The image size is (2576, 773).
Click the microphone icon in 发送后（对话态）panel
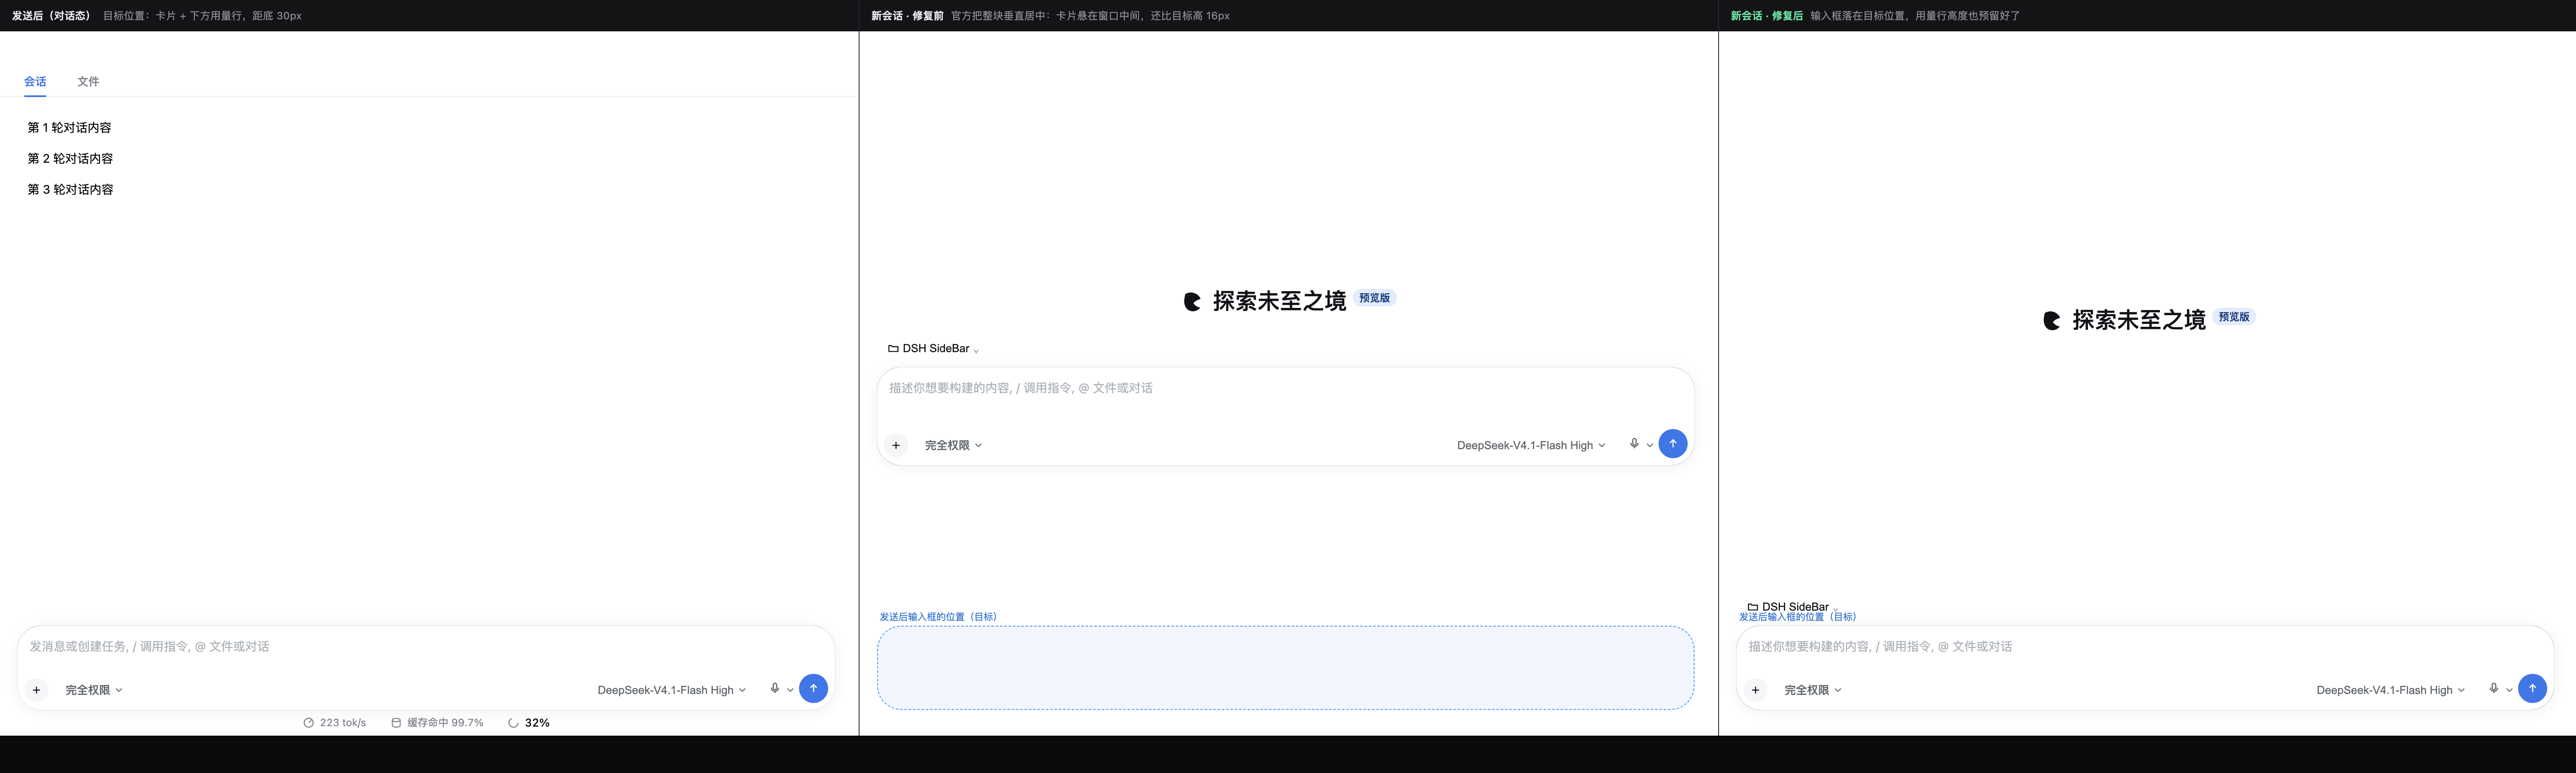(775, 688)
